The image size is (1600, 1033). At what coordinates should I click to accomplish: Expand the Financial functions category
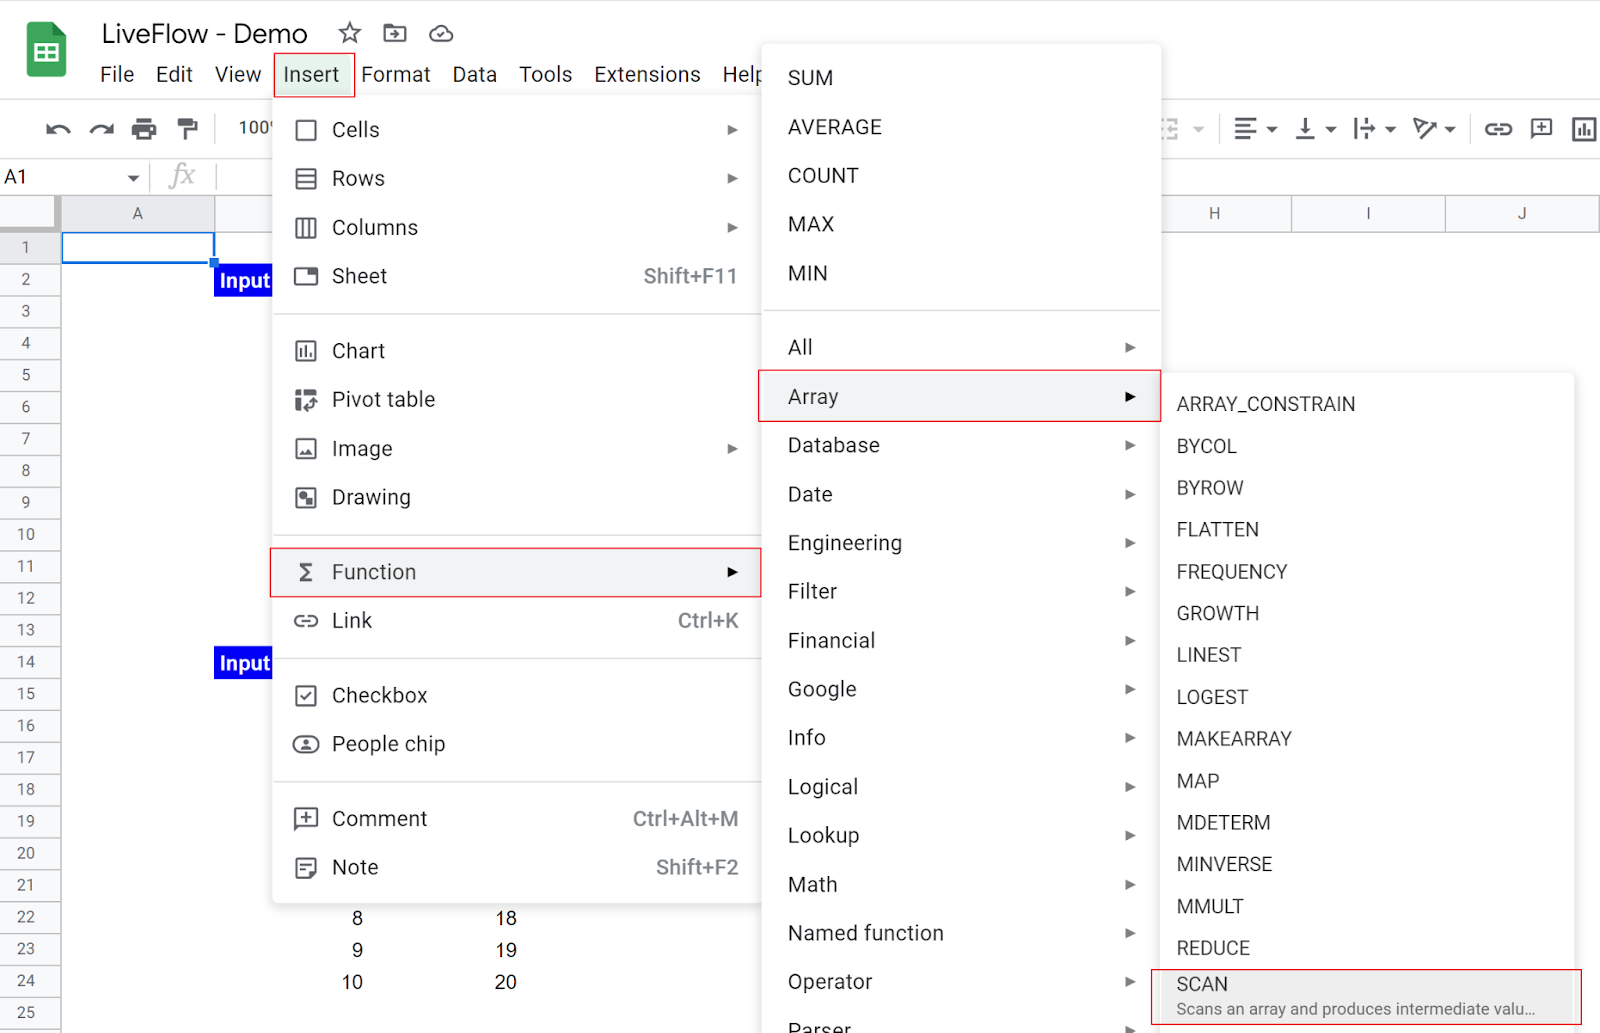pyautogui.click(x=961, y=640)
